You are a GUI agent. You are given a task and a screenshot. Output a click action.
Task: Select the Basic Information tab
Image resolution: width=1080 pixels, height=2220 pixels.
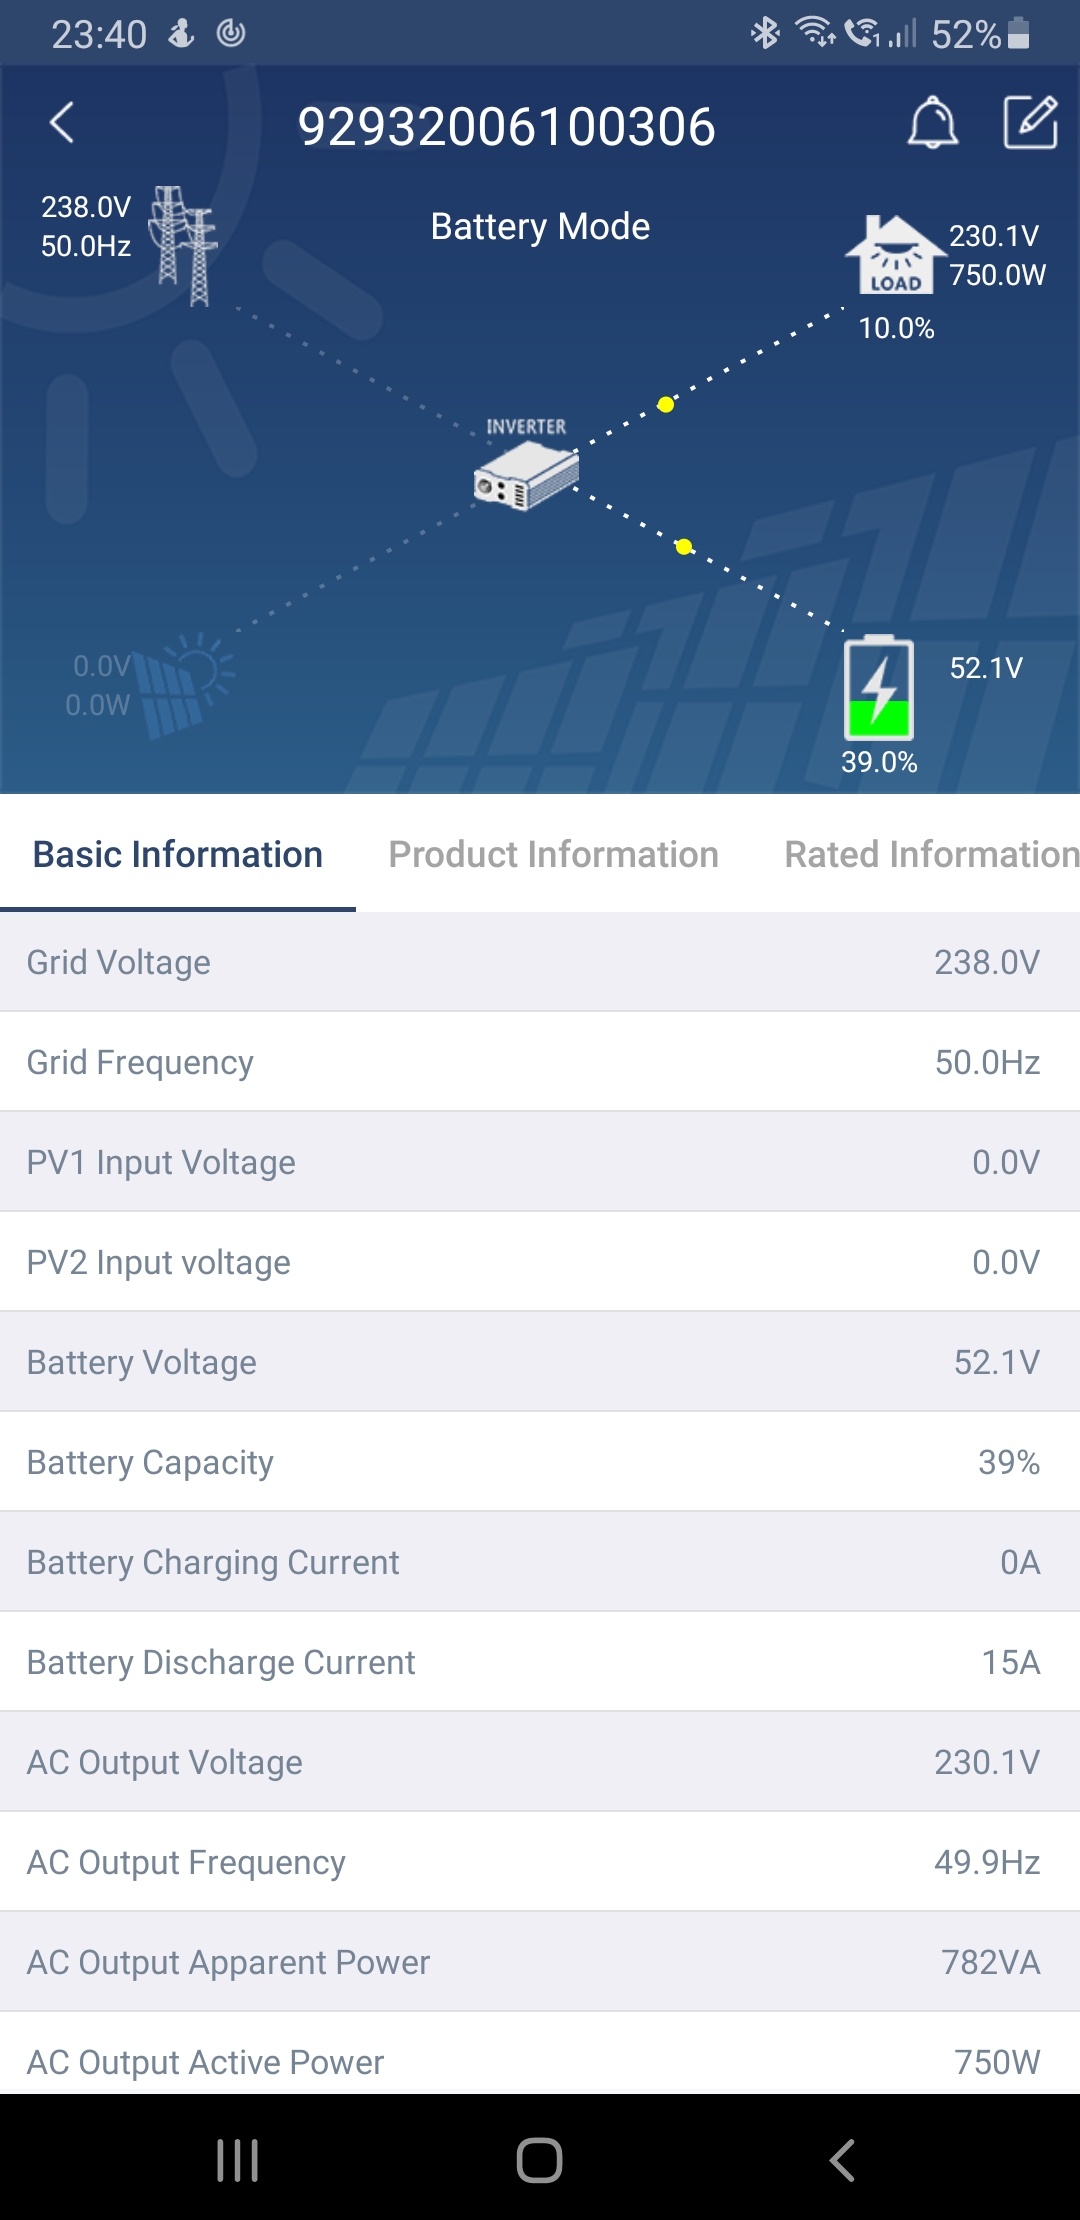tap(178, 855)
